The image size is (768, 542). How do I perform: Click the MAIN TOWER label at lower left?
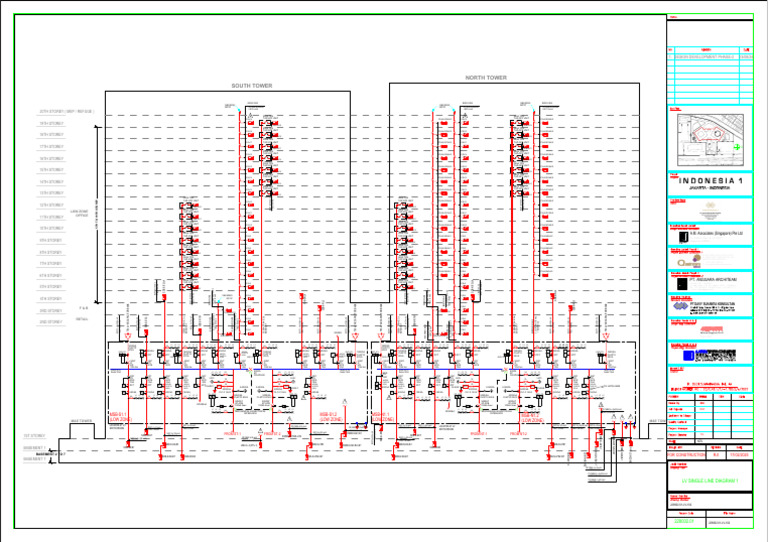coord(81,421)
